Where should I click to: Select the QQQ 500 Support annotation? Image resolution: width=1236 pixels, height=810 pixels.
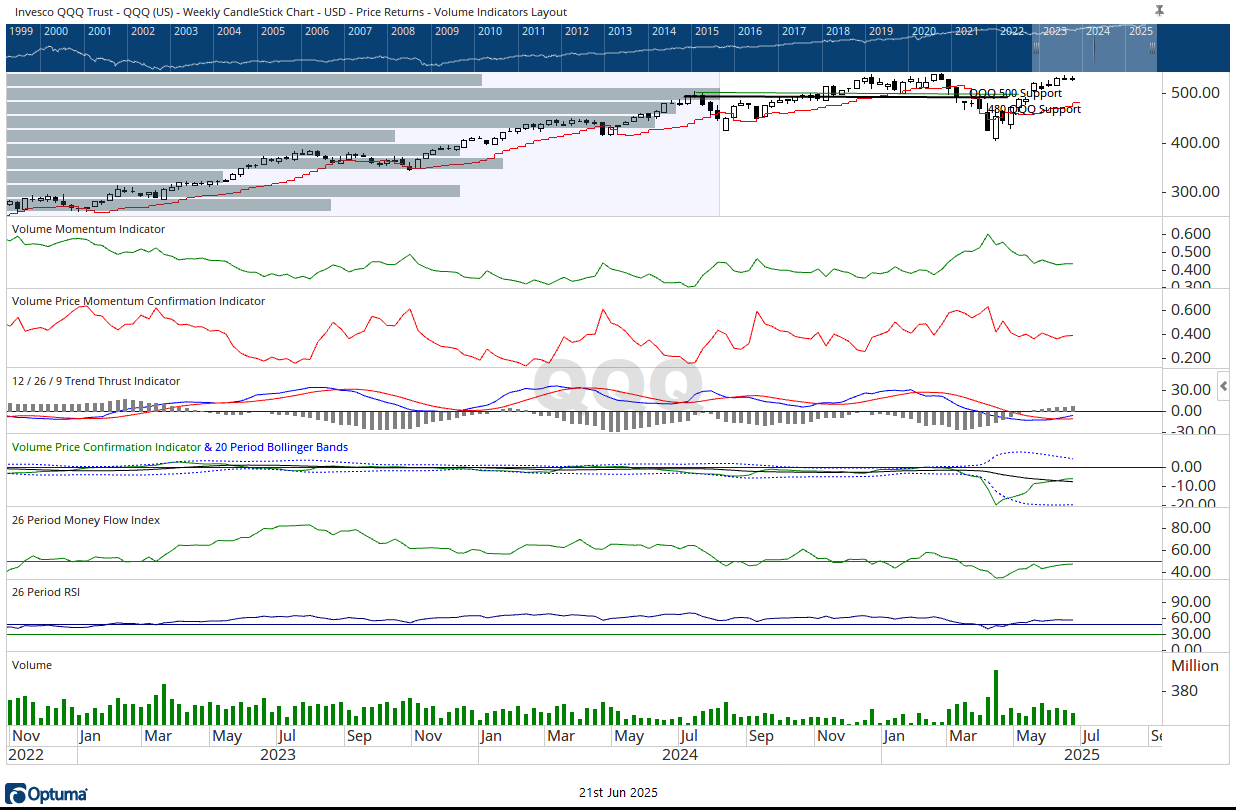pos(1016,93)
